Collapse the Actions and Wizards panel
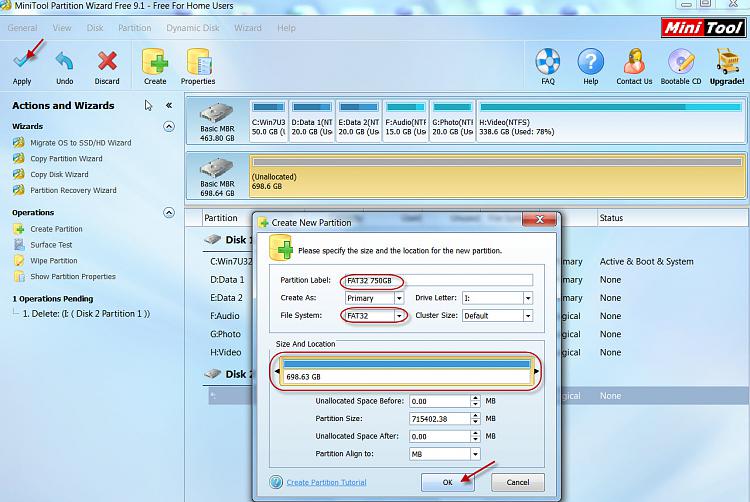 coord(169,105)
